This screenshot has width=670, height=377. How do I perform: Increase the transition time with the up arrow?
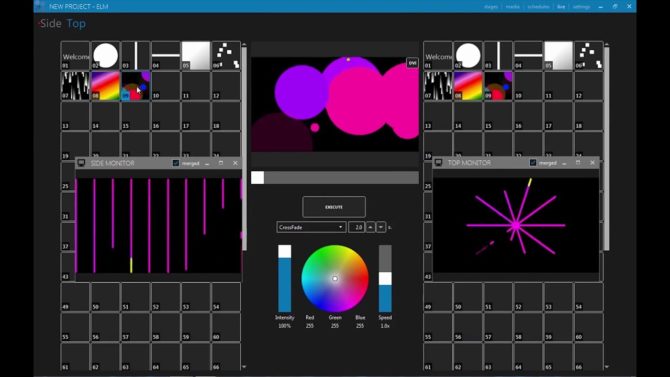[x=370, y=227]
